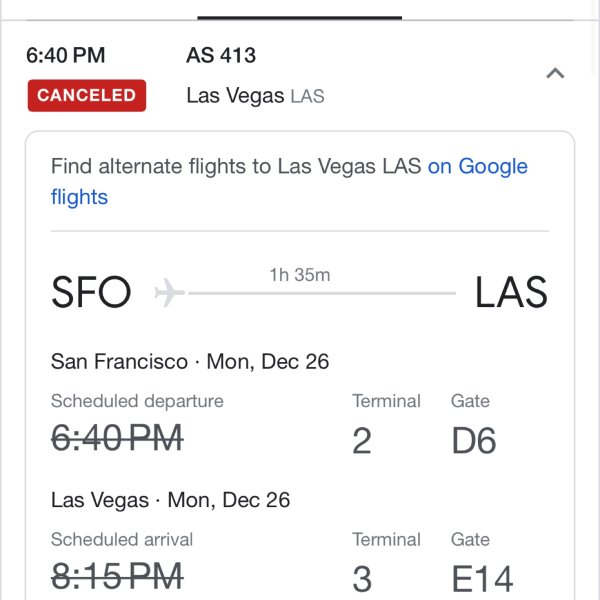Viewport: 600px width, 600px height.
Task: Select the AS 413 flight number
Action: coord(221,55)
